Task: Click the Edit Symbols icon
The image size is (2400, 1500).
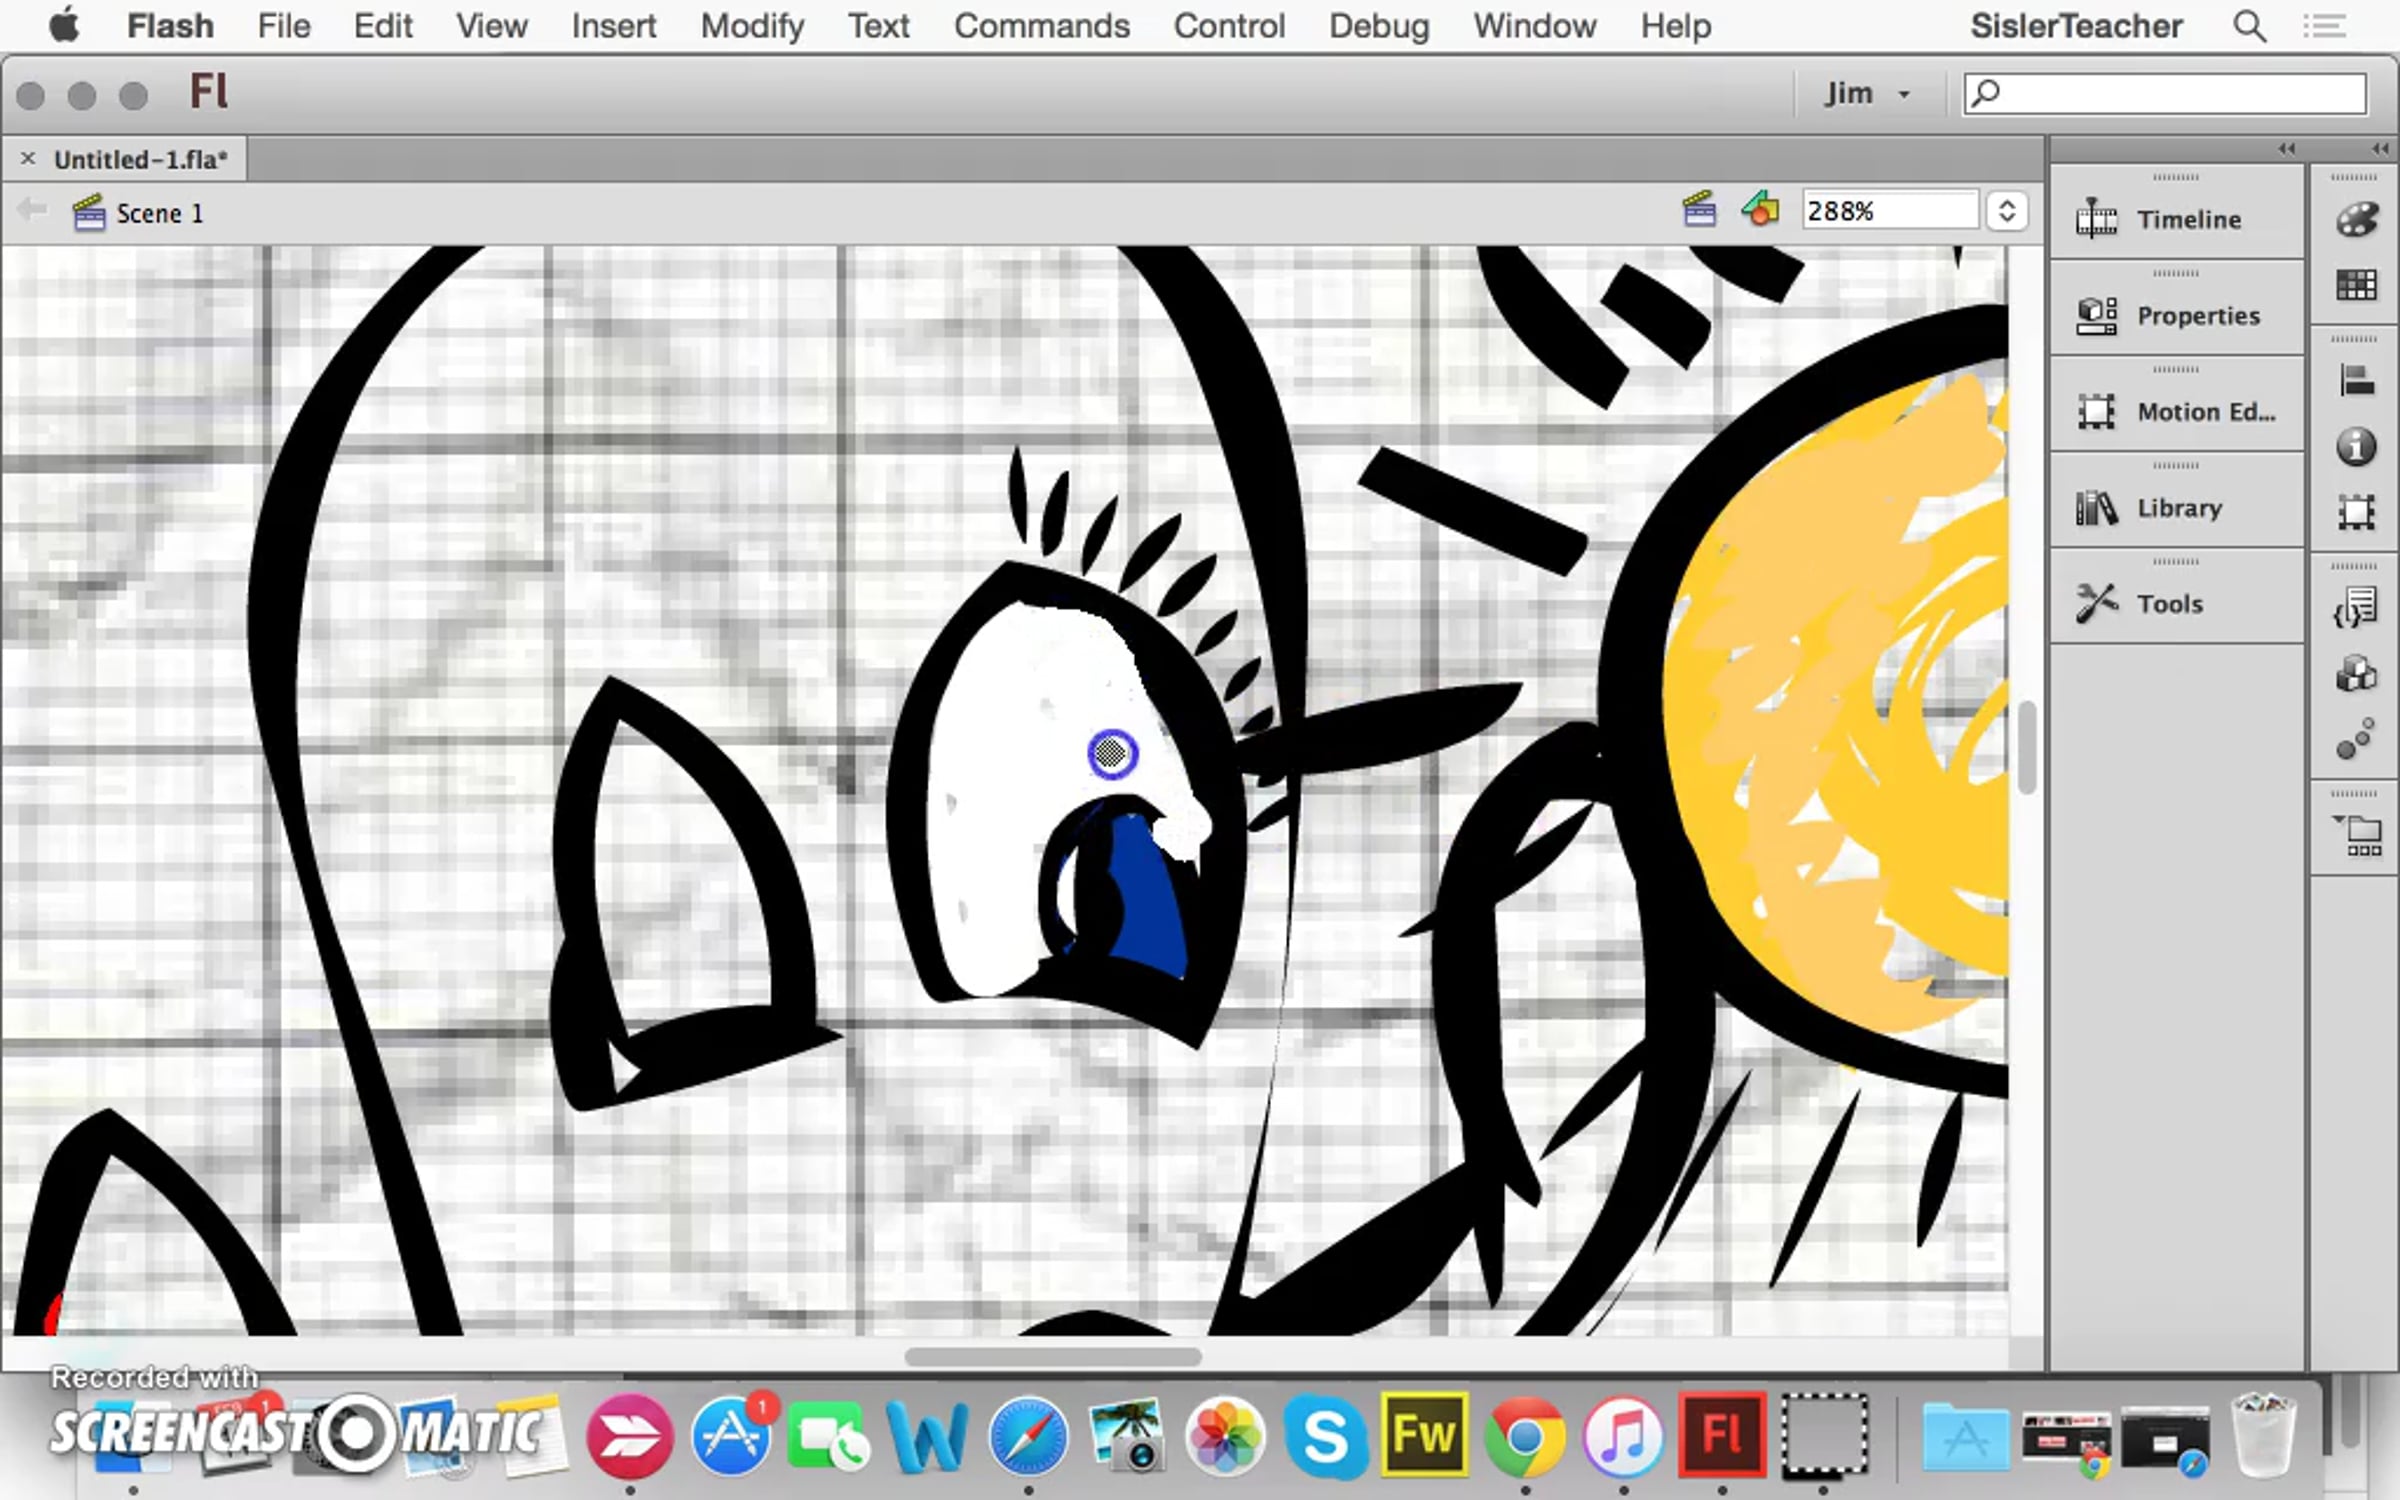Action: pyautogui.click(x=1760, y=211)
